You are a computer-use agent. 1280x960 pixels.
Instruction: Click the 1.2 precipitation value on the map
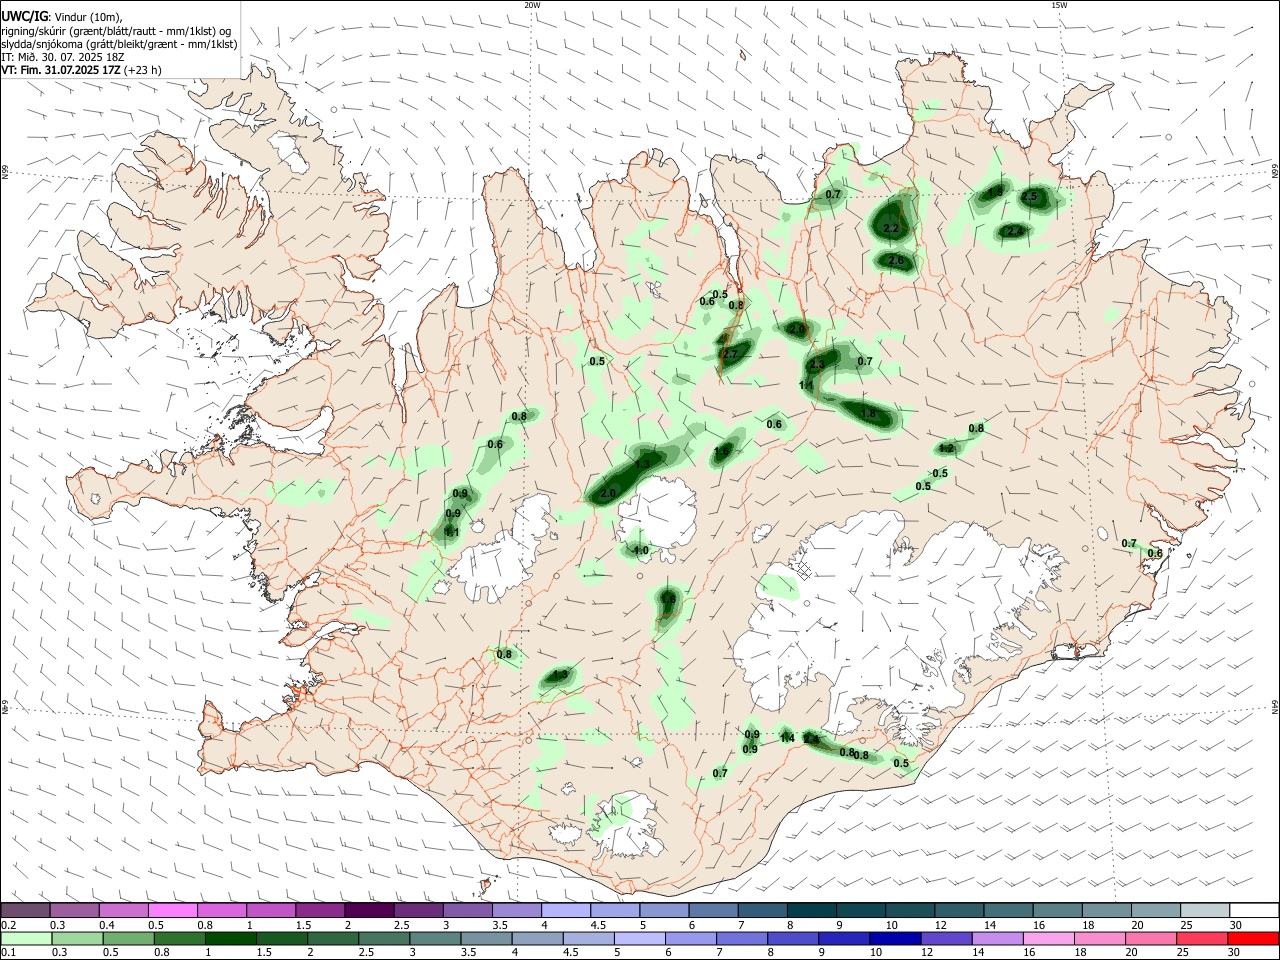pos(947,449)
